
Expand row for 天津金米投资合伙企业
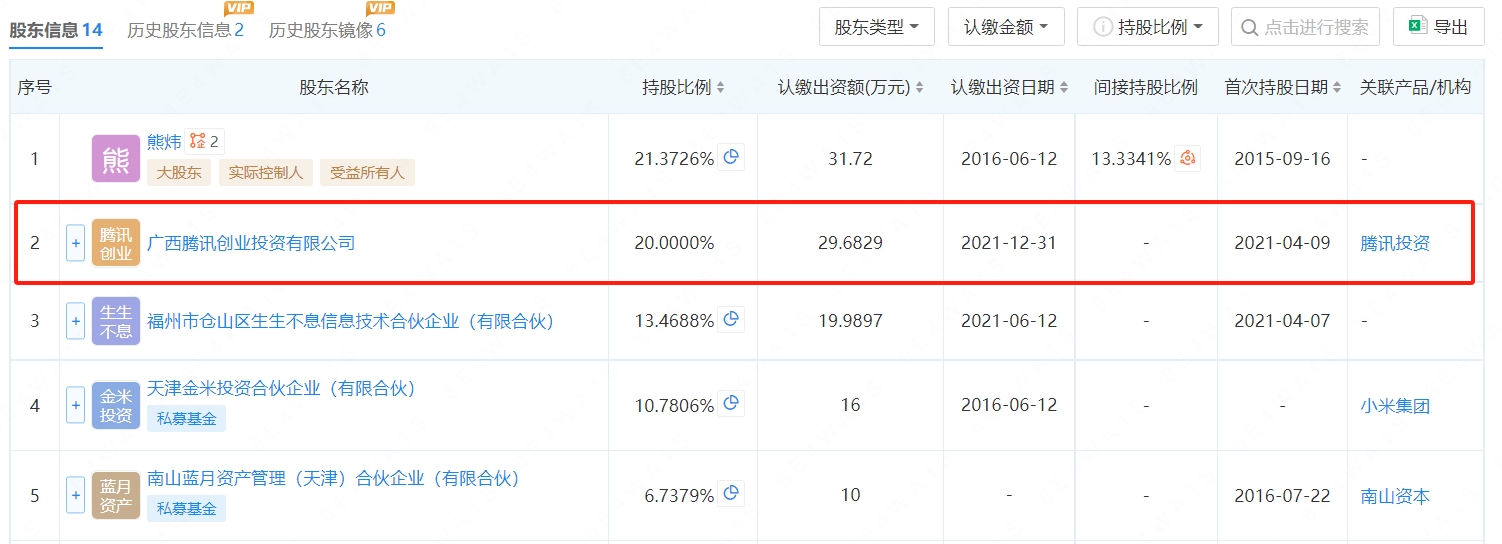pos(75,405)
